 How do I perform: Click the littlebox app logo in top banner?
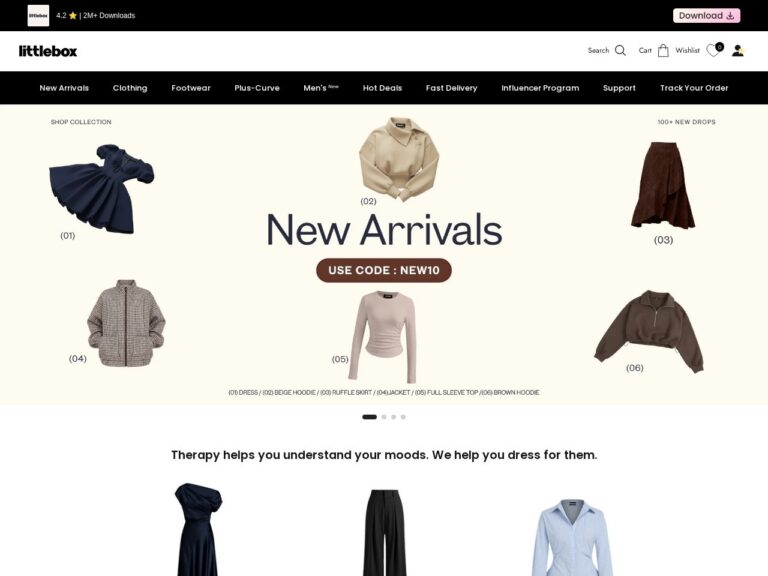pyautogui.click(x=38, y=16)
